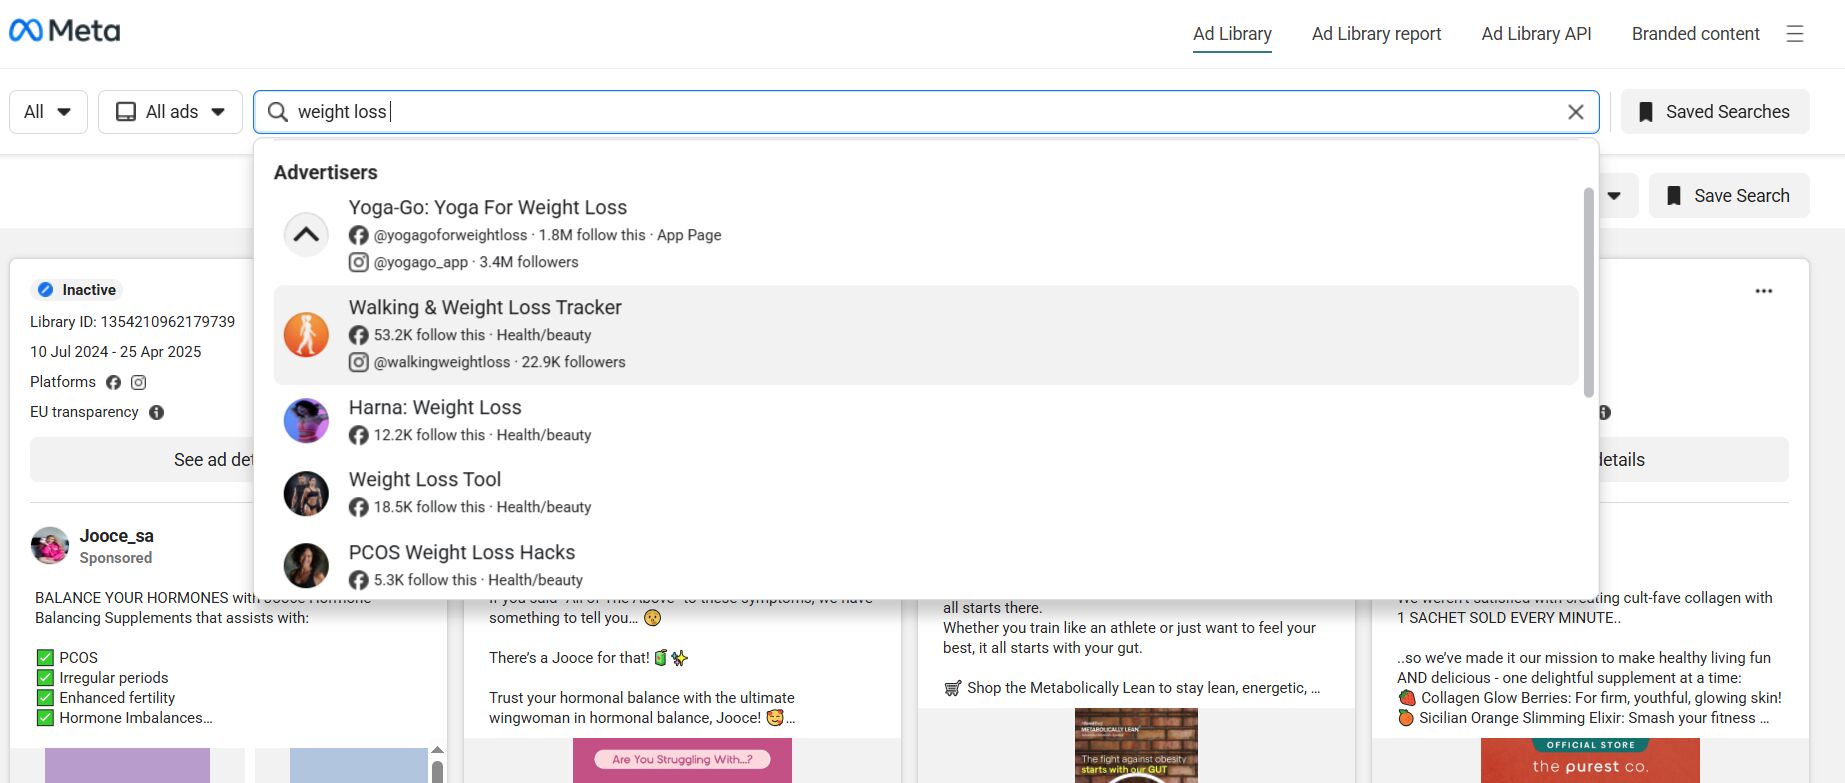Switch to the Ad Library tab
This screenshot has height=783, width=1845.
coord(1232,34)
